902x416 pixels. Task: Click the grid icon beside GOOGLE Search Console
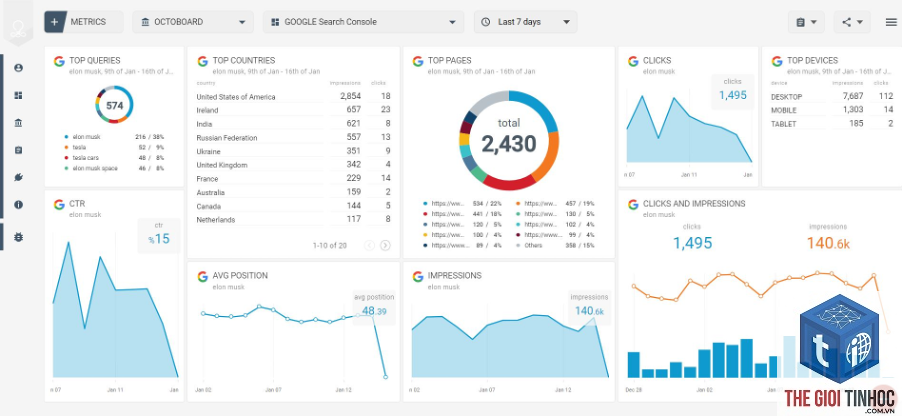click(x=275, y=22)
